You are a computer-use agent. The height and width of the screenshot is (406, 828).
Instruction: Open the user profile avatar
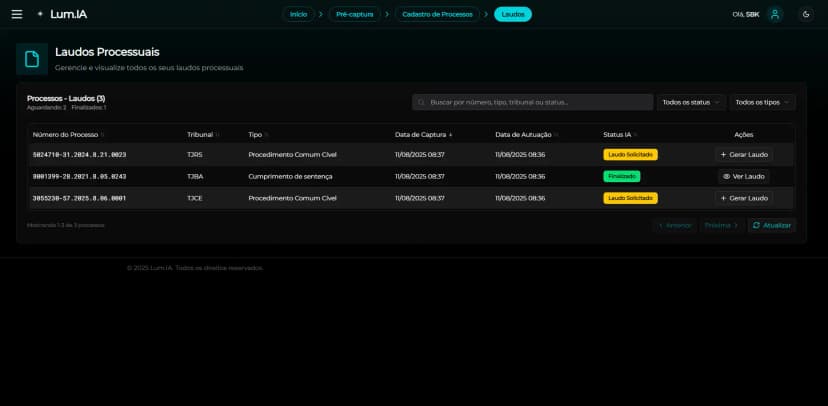[x=775, y=14]
